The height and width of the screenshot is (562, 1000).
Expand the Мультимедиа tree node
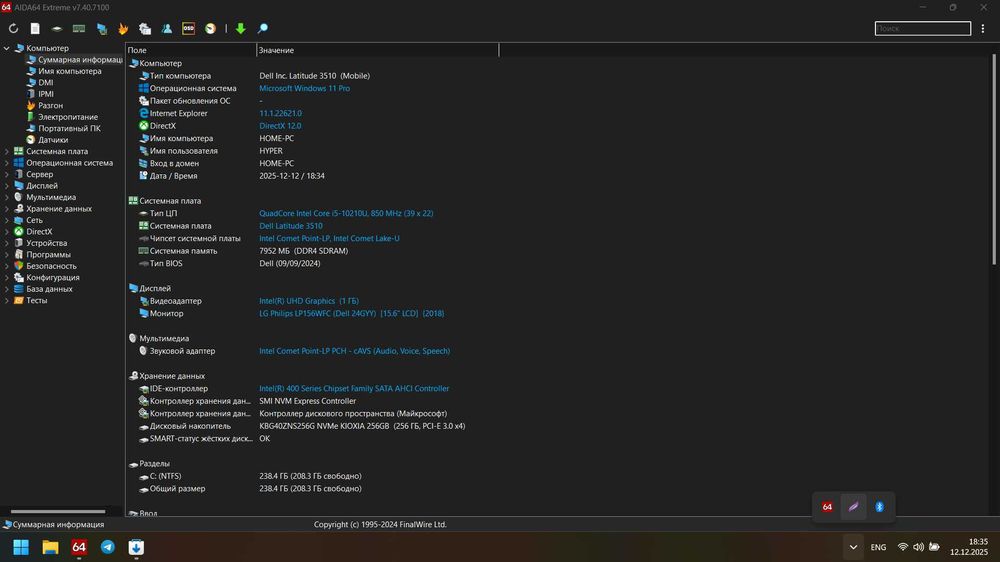[x=6, y=198]
